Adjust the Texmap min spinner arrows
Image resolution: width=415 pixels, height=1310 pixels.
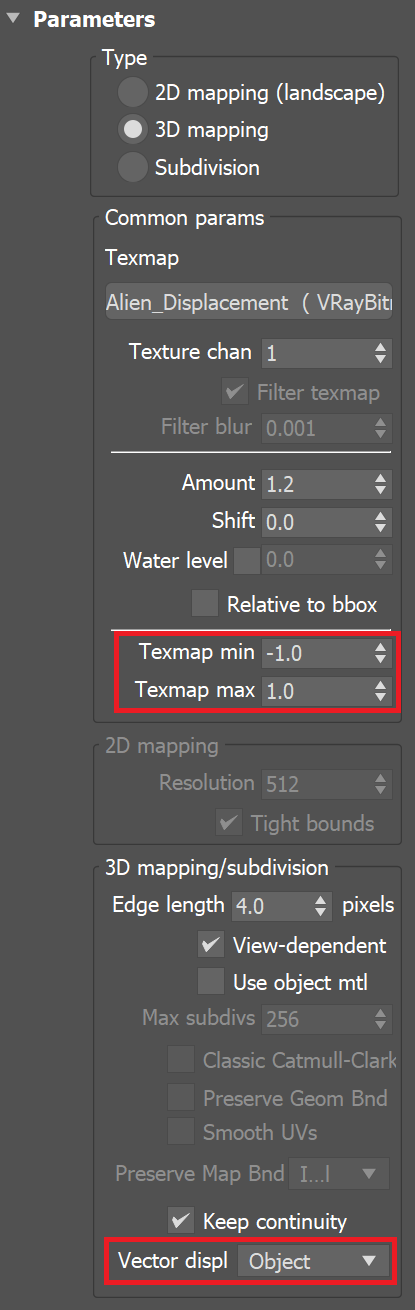click(380, 653)
